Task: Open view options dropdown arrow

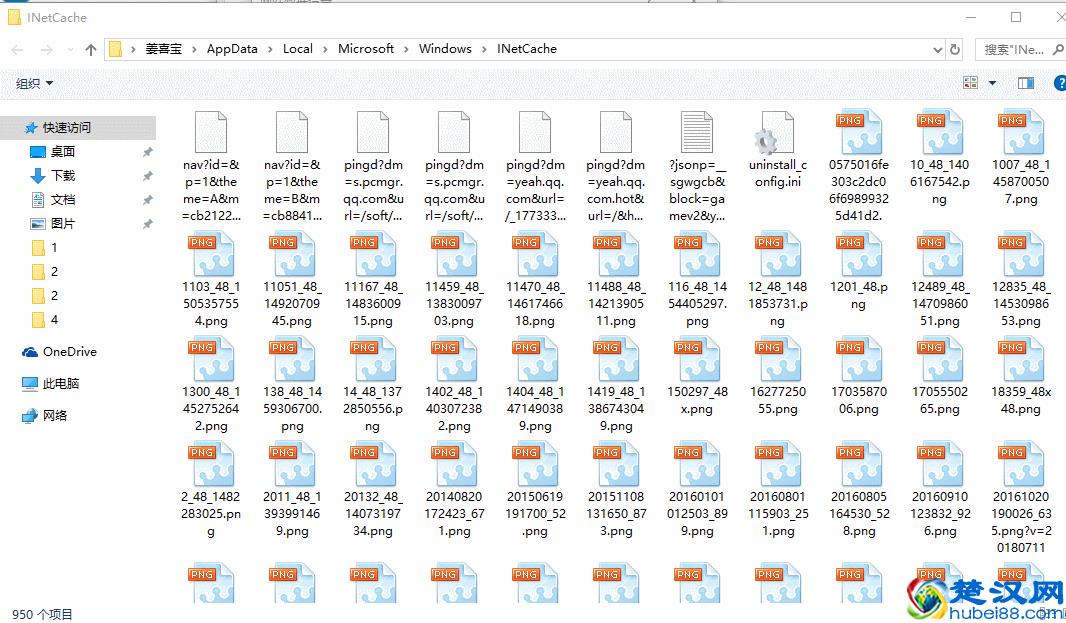Action: click(x=992, y=83)
